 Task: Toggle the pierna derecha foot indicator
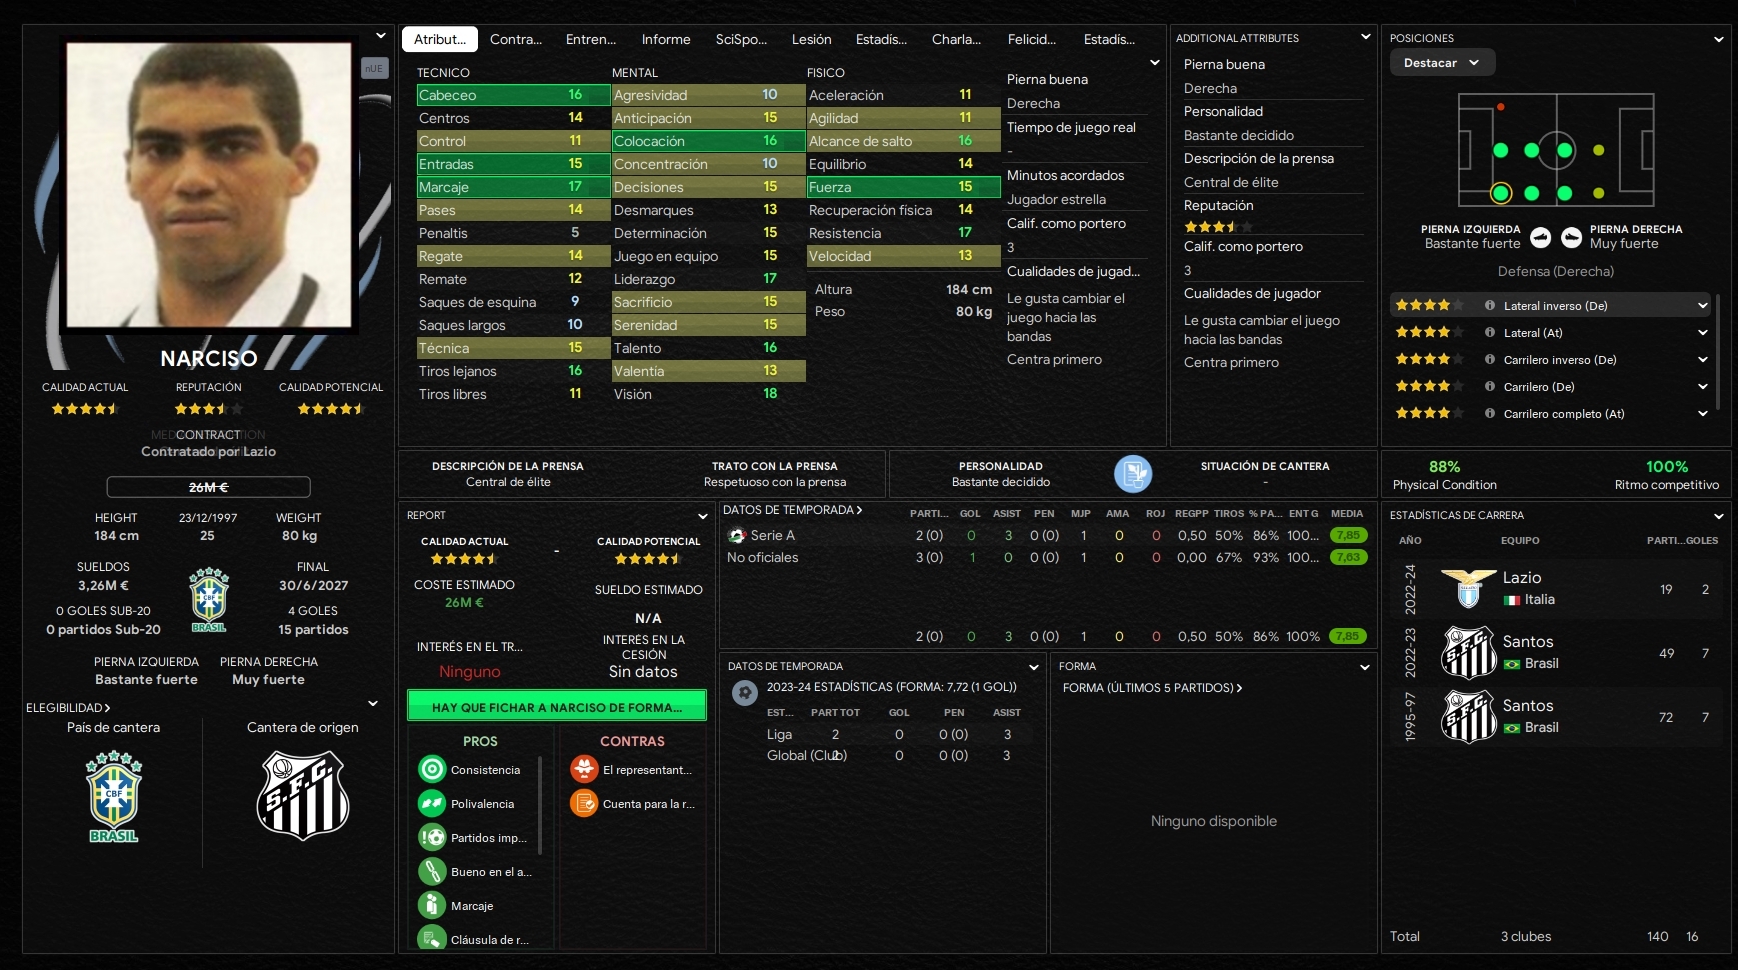pyautogui.click(x=1571, y=237)
